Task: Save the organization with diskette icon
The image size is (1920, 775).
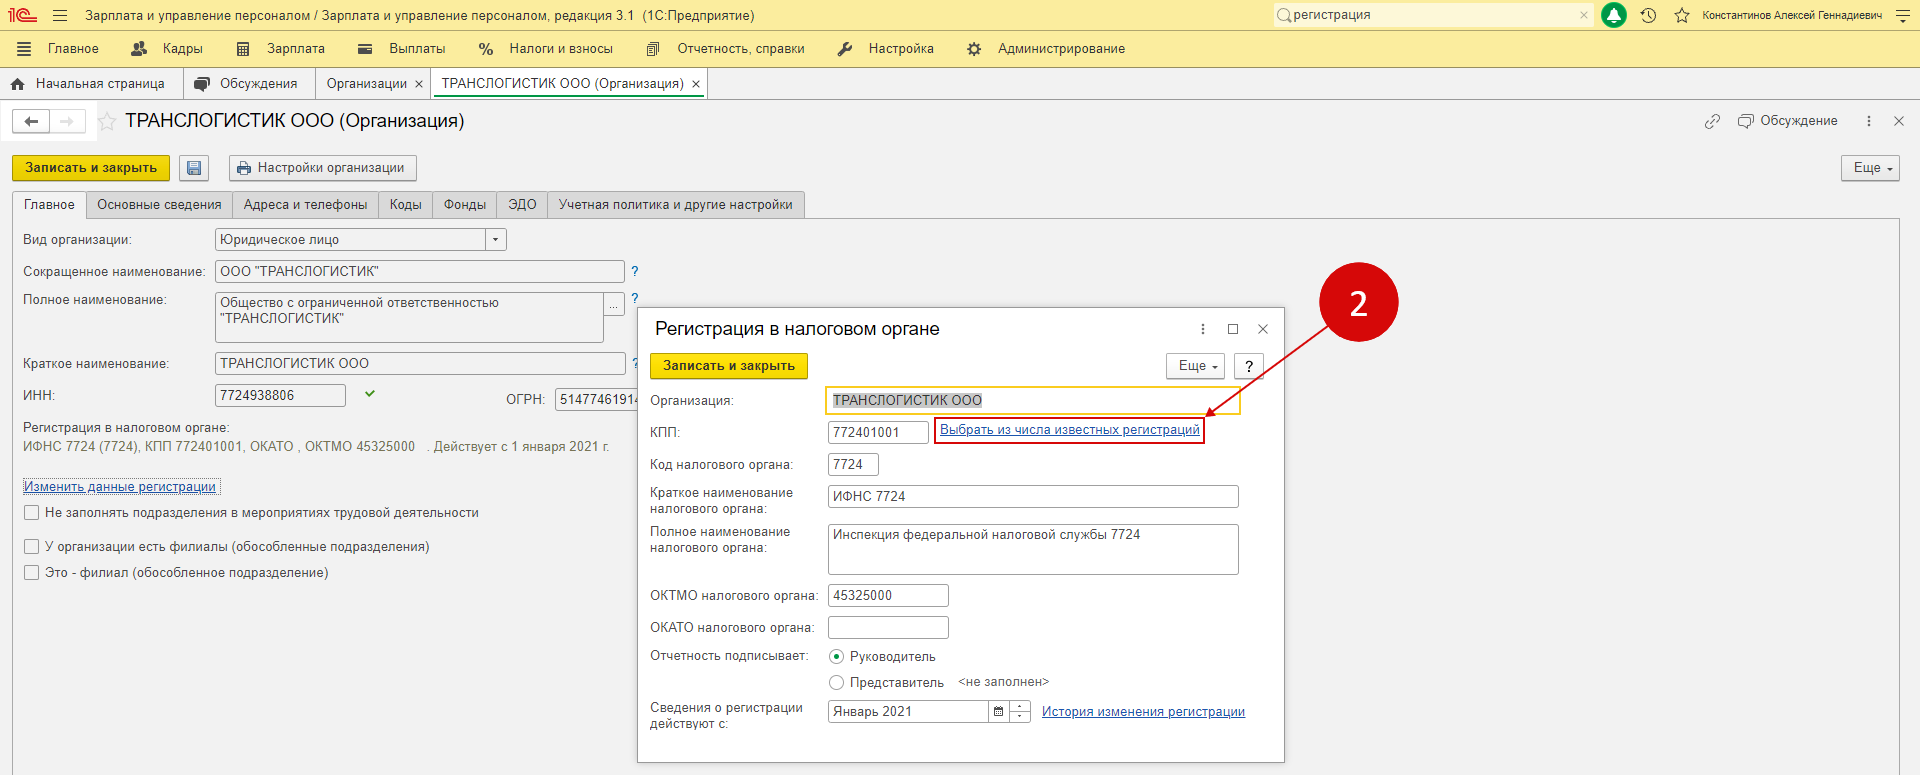Action: (x=194, y=168)
